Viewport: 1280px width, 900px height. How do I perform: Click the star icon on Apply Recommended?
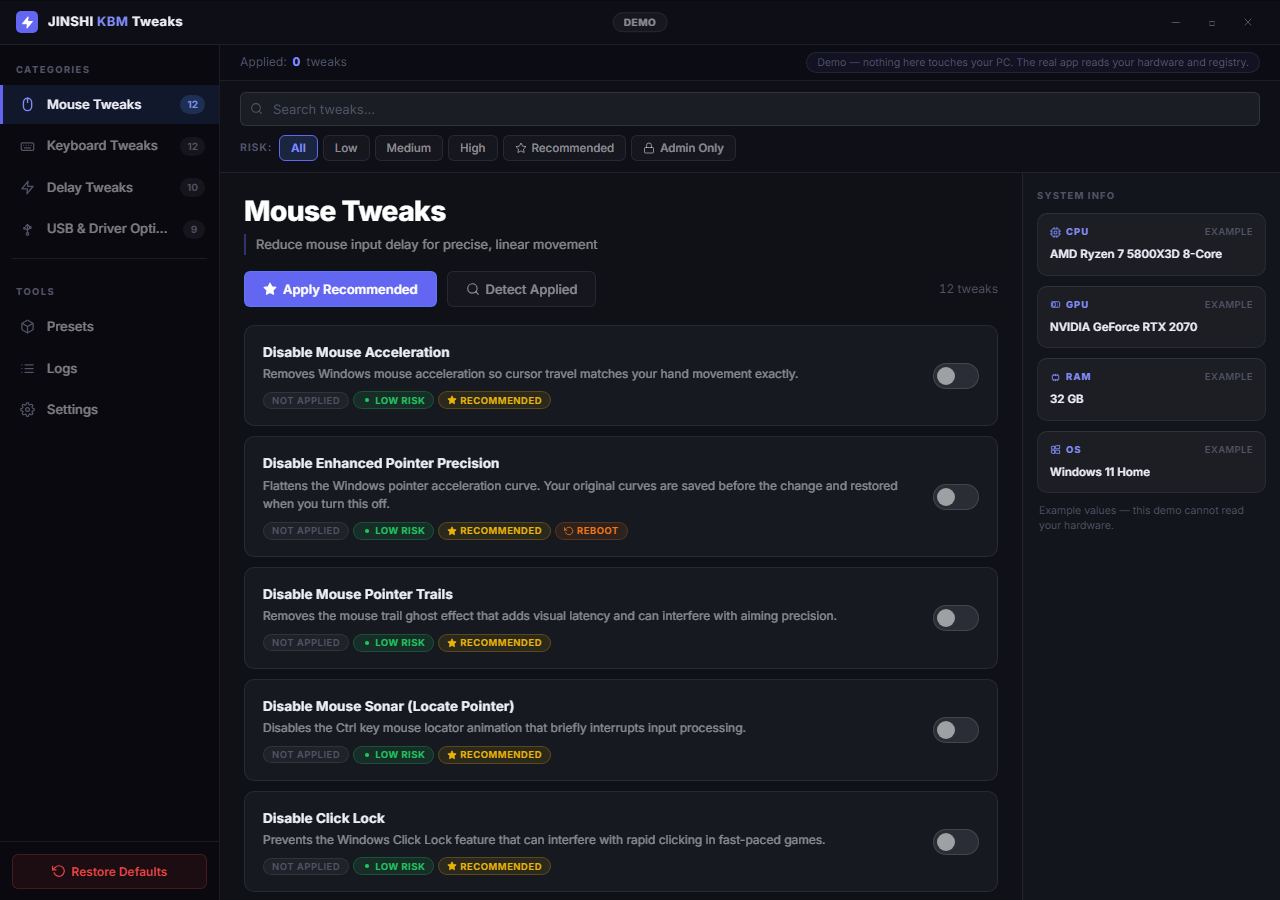[270, 289]
